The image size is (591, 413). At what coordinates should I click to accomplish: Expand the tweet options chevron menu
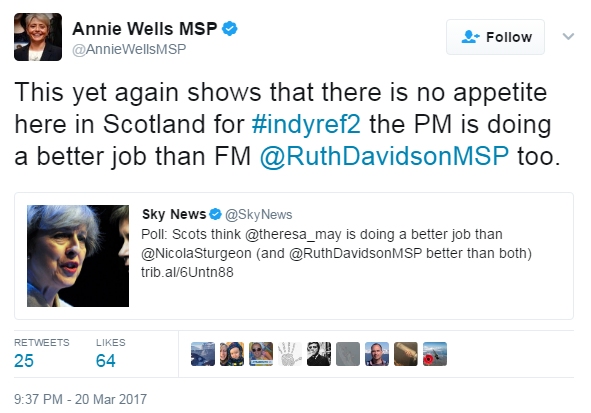(568, 37)
